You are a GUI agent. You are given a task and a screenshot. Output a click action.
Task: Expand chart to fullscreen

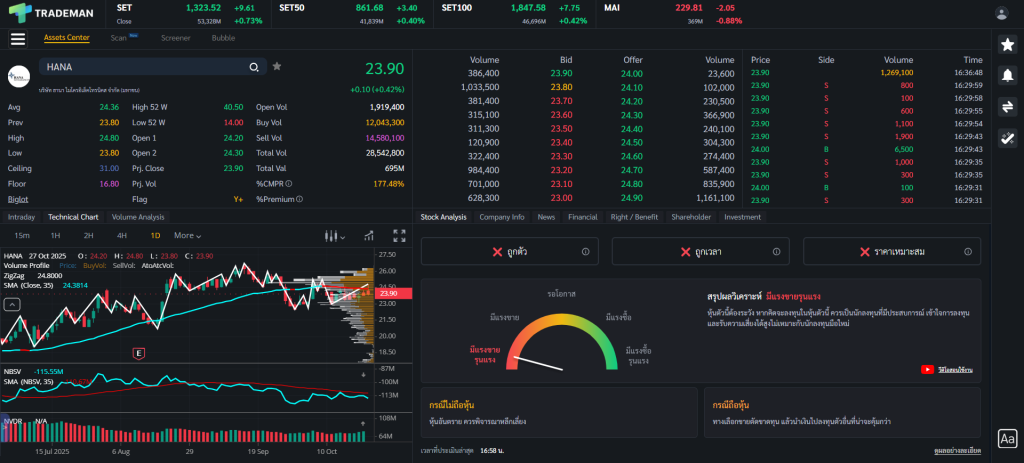tap(399, 236)
